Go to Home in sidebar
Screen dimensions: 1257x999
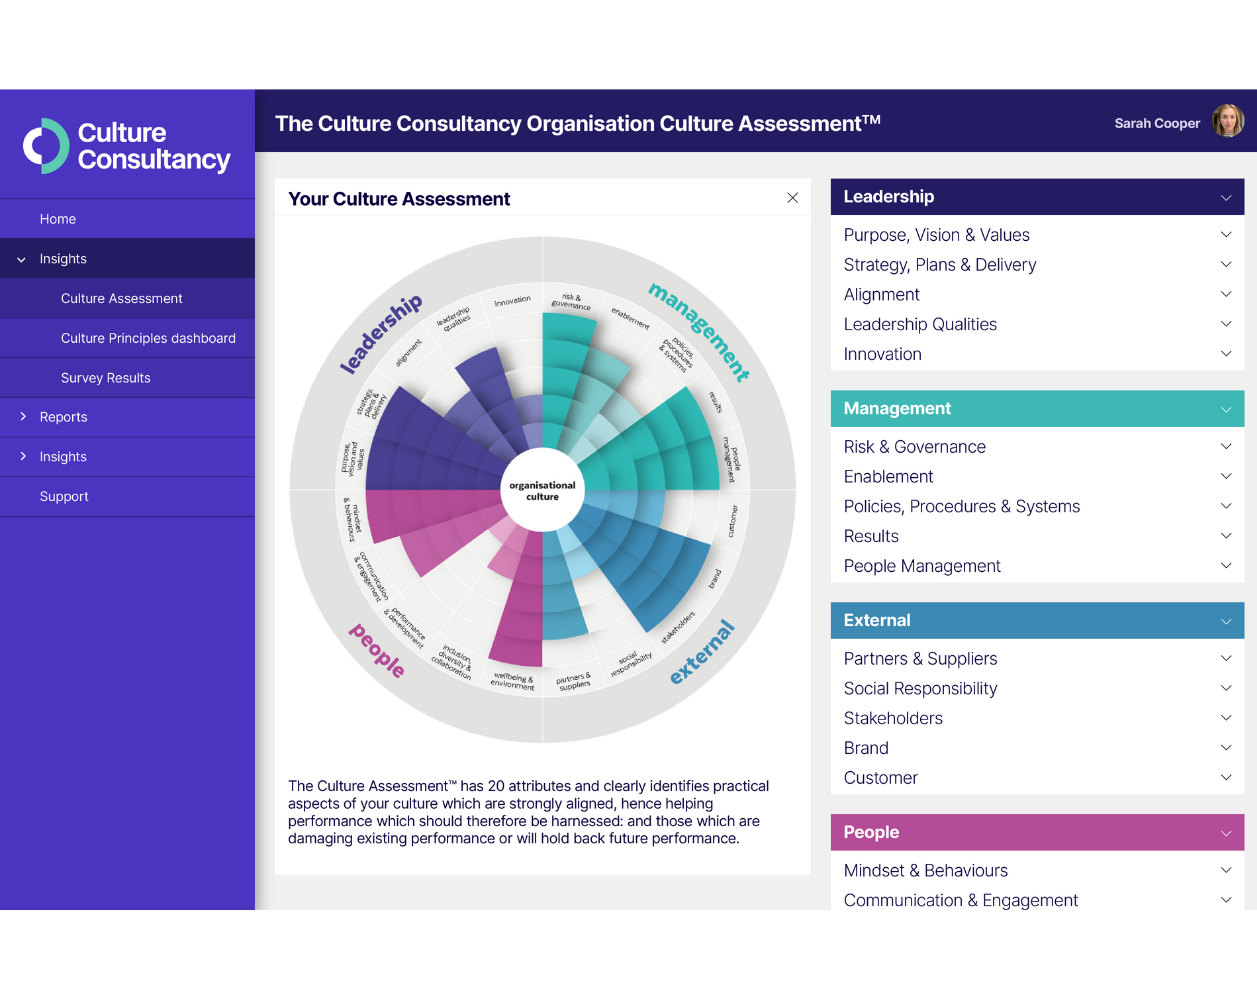point(58,219)
